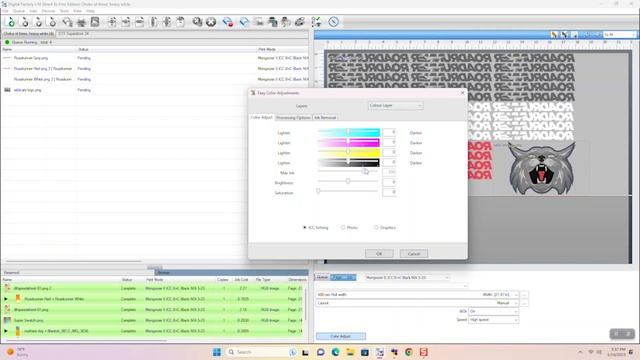Click the cyan lighten-darken slider
This screenshot has width=640, height=360.
click(x=349, y=132)
